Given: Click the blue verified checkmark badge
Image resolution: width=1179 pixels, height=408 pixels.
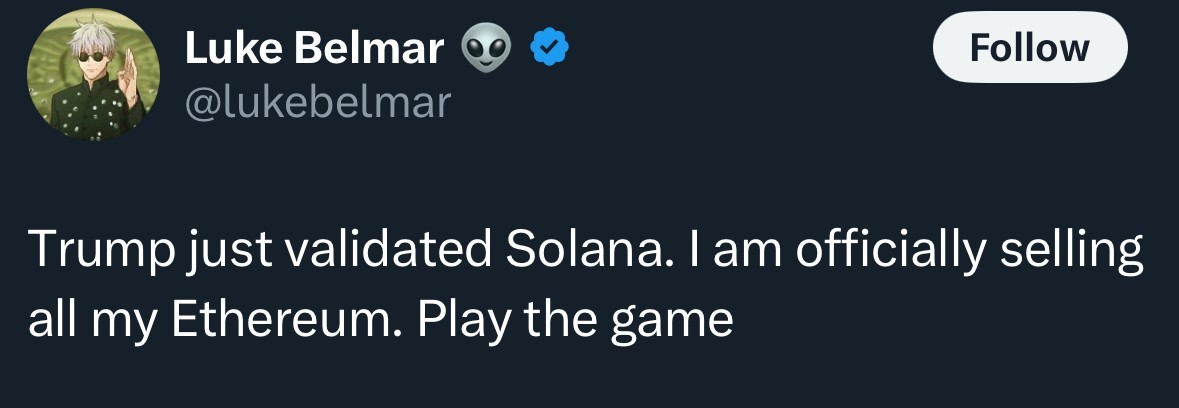Looking at the screenshot, I should click(x=549, y=48).
